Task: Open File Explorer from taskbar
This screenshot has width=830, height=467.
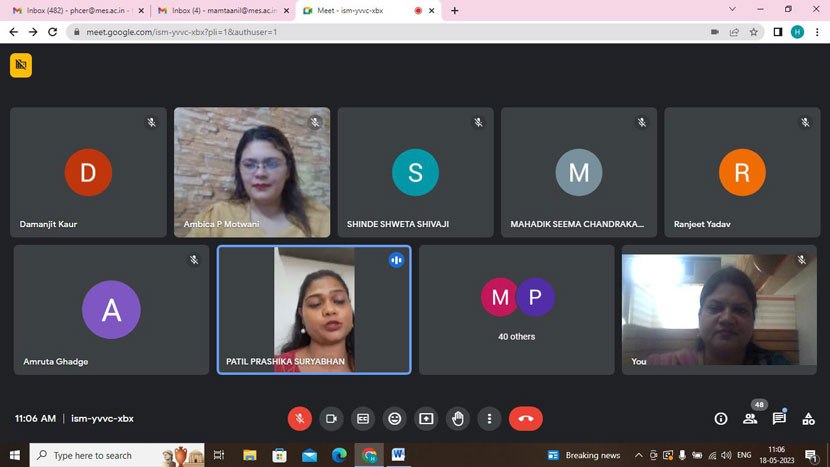Action: tap(249, 455)
